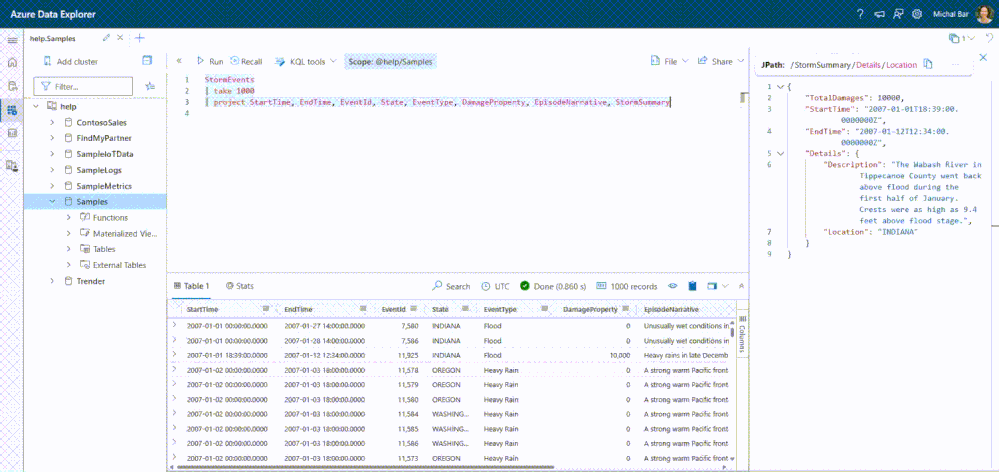Screen dimensions: 999x472
Task: Open the tabs count dropdown
Action: pyautogui.click(x=962, y=38)
